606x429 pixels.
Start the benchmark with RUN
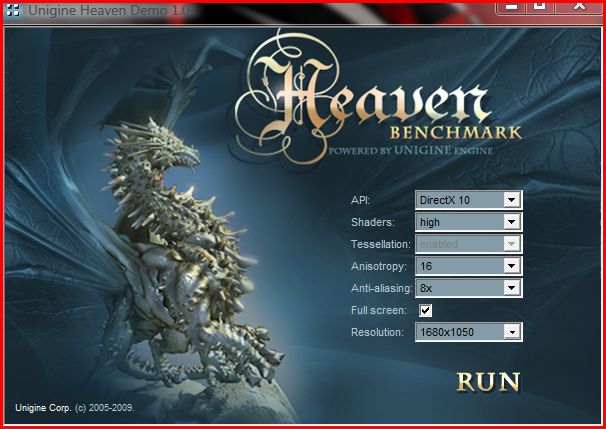pos(489,382)
